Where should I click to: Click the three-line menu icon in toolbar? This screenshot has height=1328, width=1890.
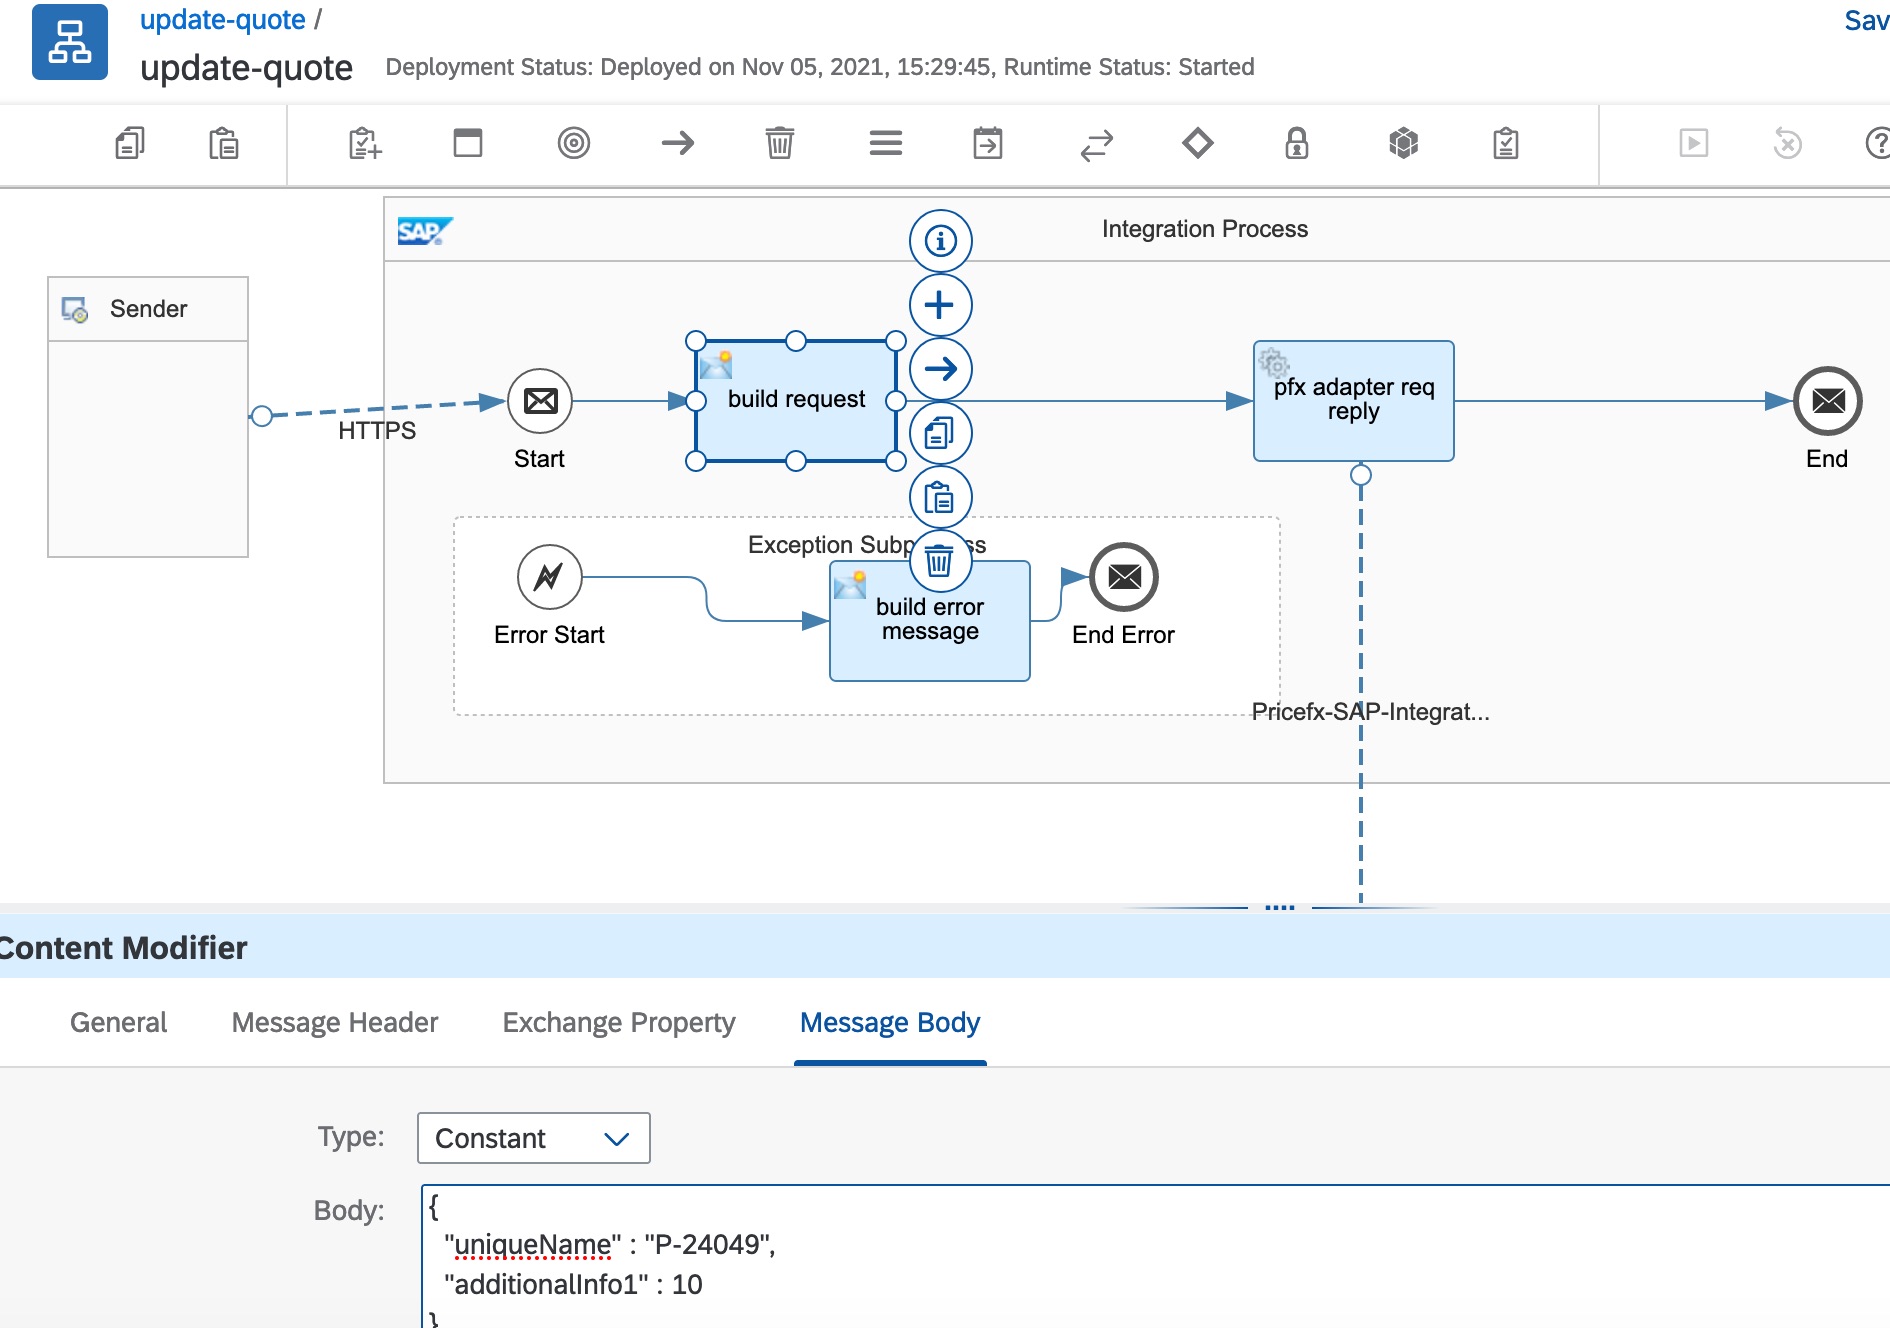point(885,143)
